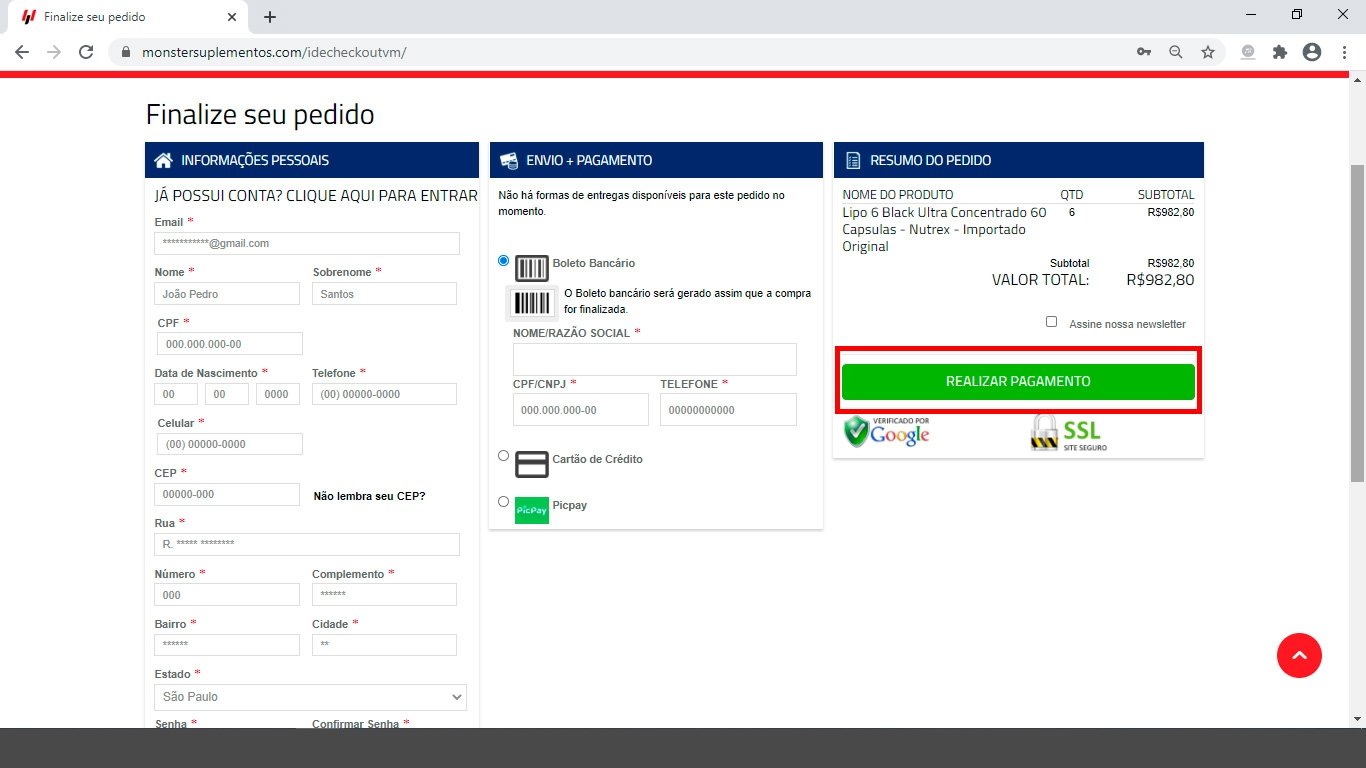This screenshot has width=1366, height=768.
Task: Click the Lipo 6 Black Ultra Concentrado product name
Action: 944,229
